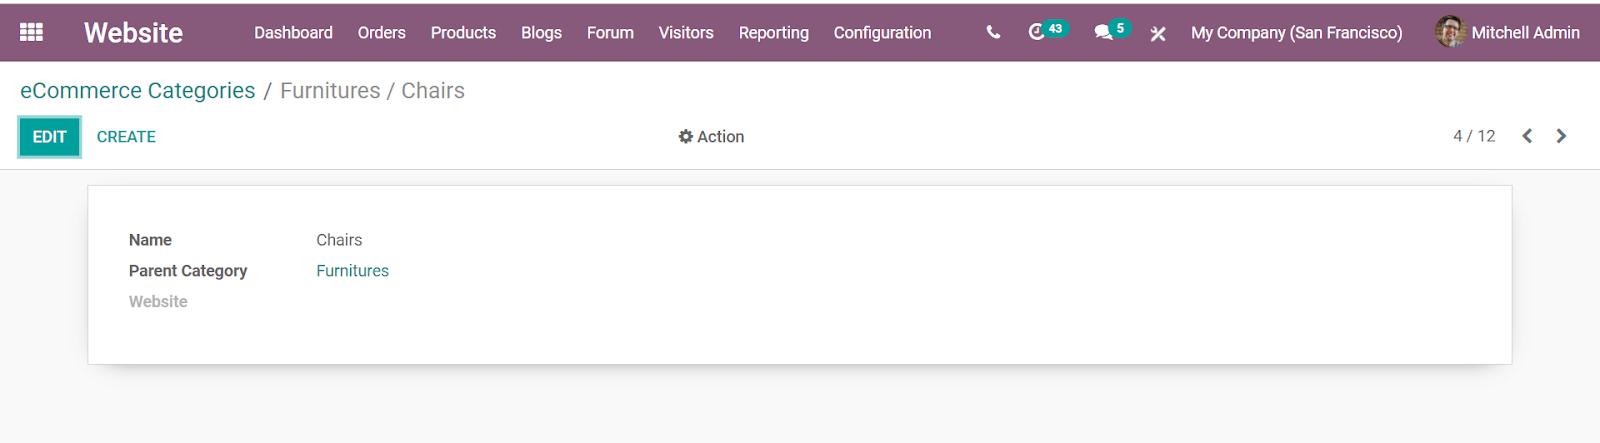Click the debug tools wrench icon
This screenshot has height=443, width=1600.
1158,33
